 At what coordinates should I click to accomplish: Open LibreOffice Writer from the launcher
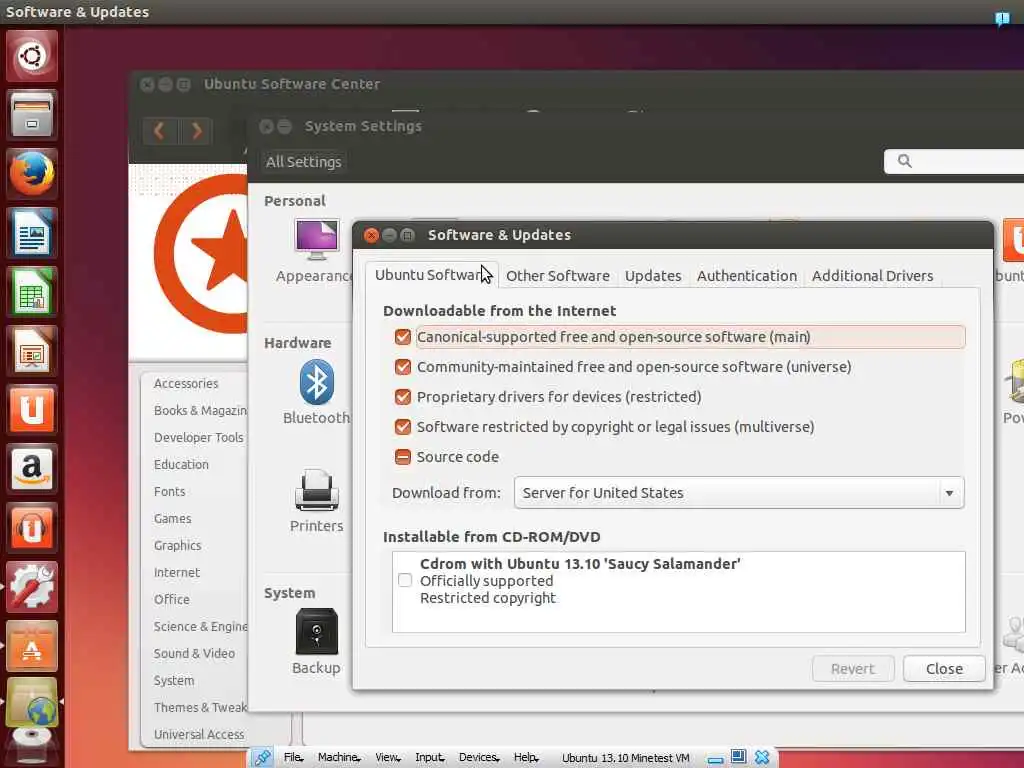point(31,232)
